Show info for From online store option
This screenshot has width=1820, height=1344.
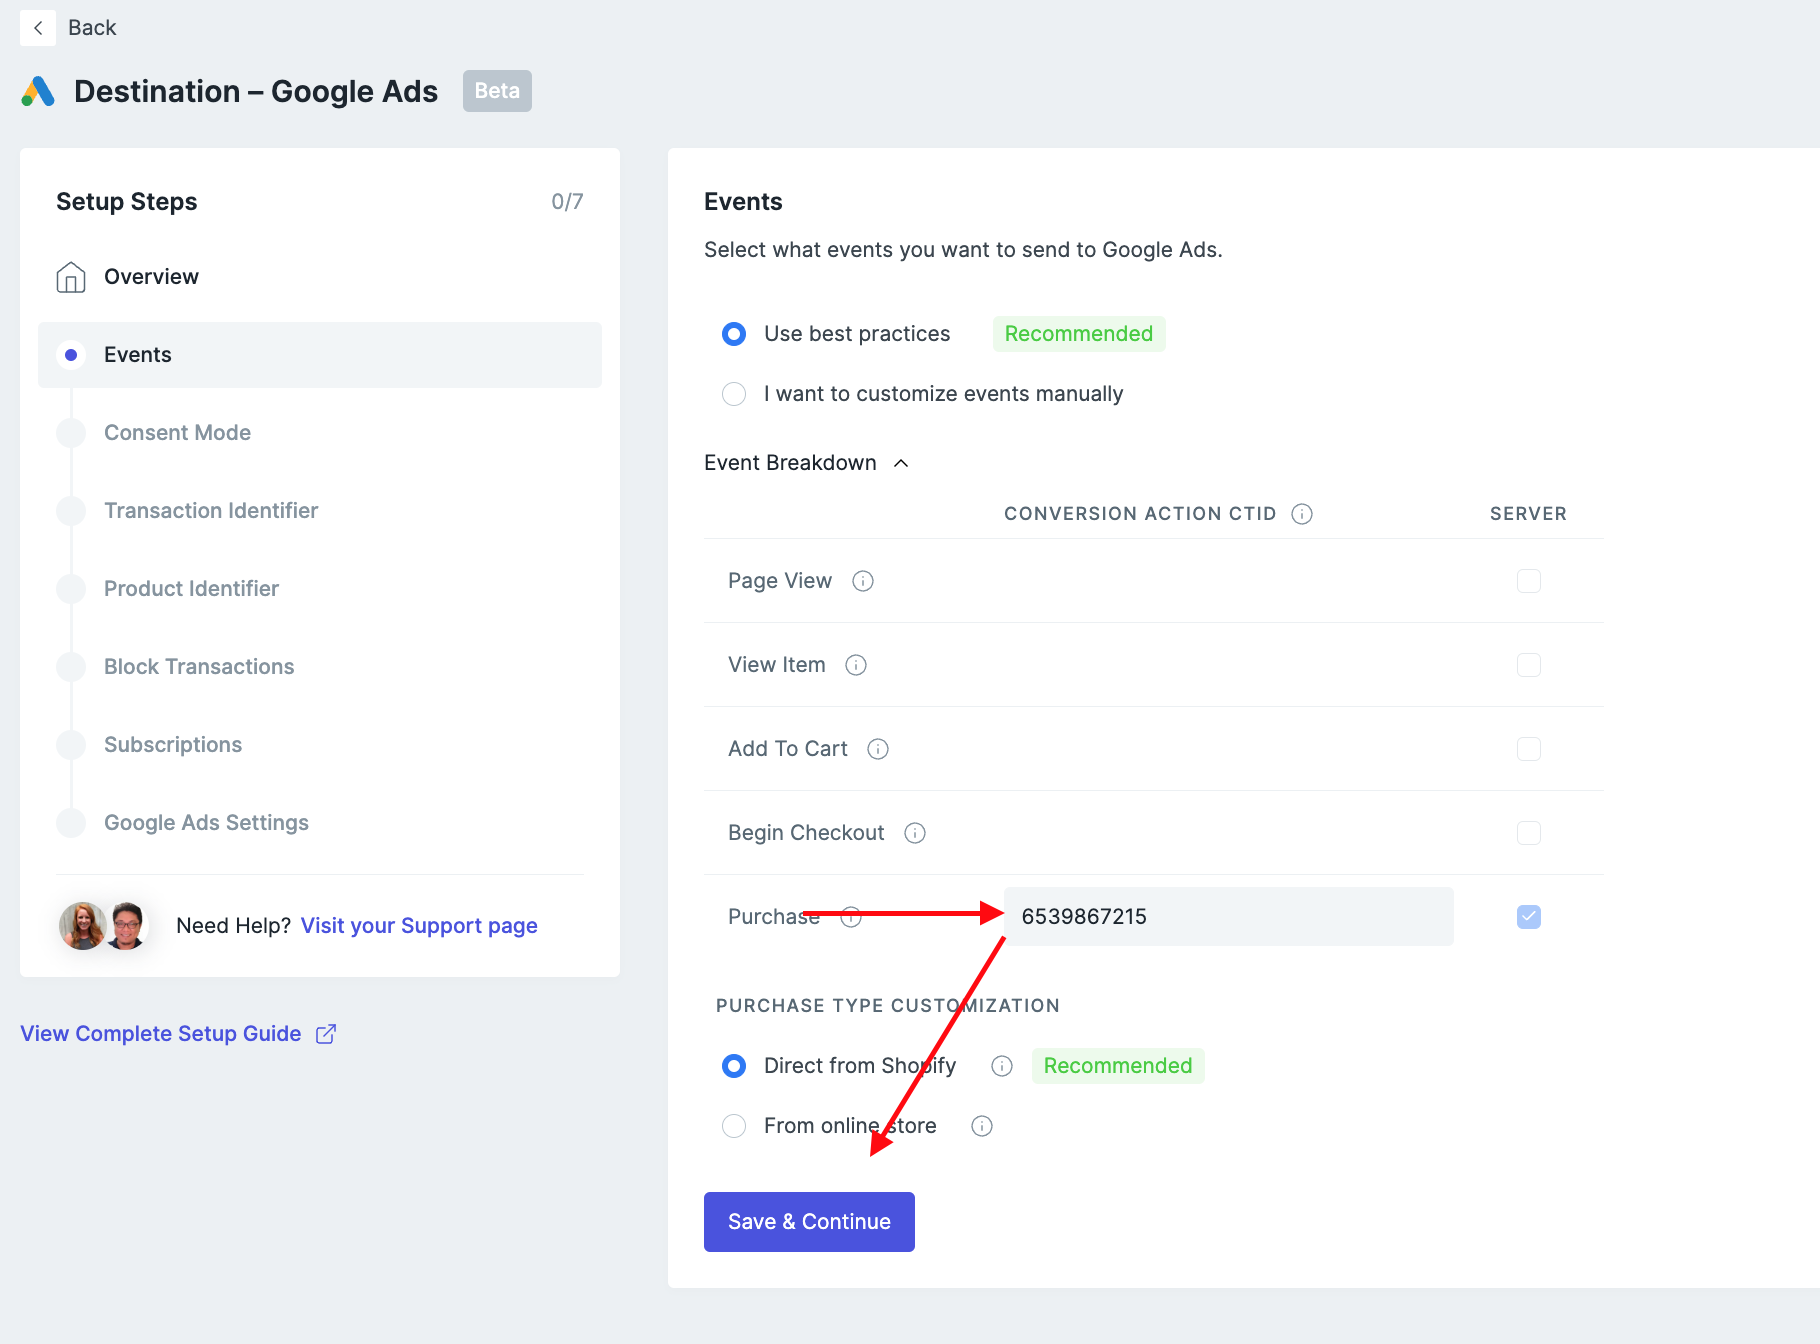(x=982, y=1126)
